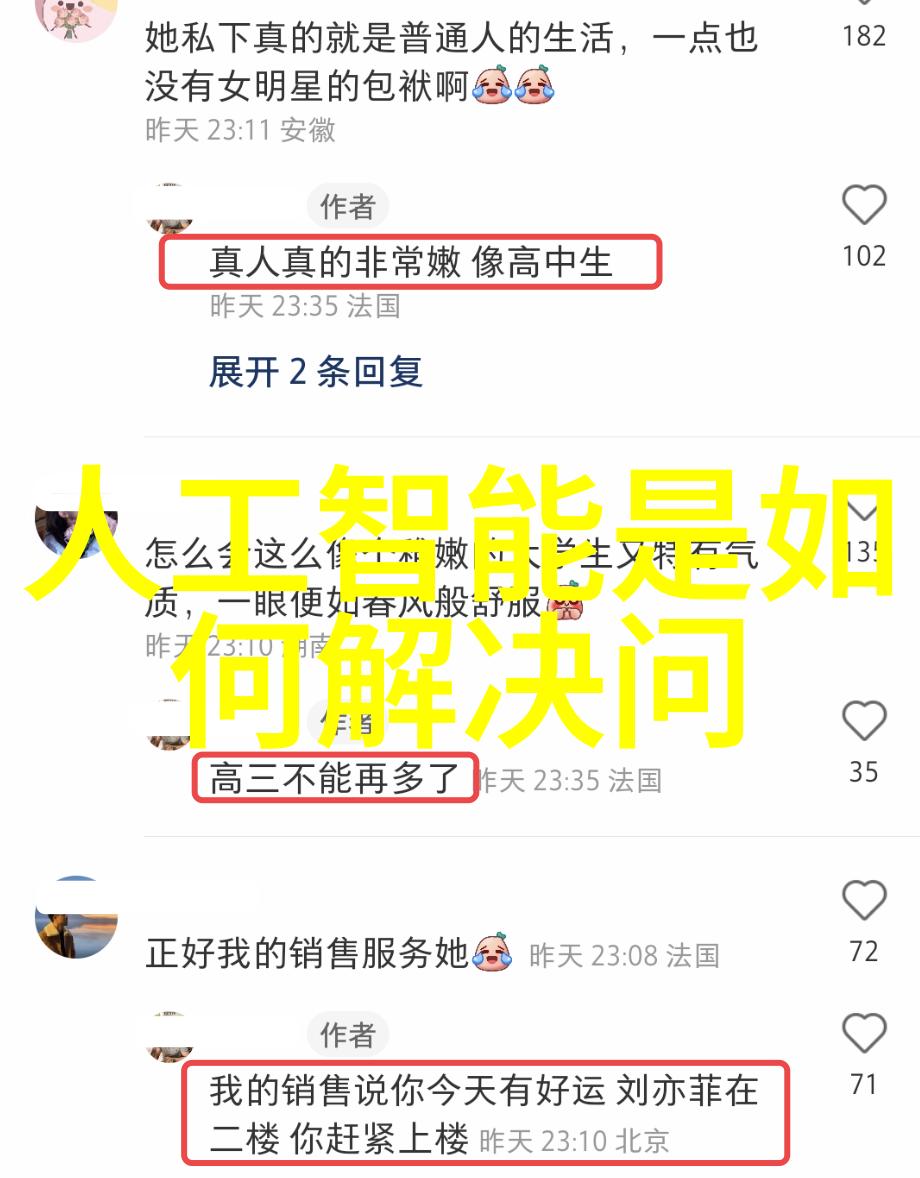920x1178 pixels.
Task: Tap author avatar above 我的销售说 reply
Action: pos(170,1038)
